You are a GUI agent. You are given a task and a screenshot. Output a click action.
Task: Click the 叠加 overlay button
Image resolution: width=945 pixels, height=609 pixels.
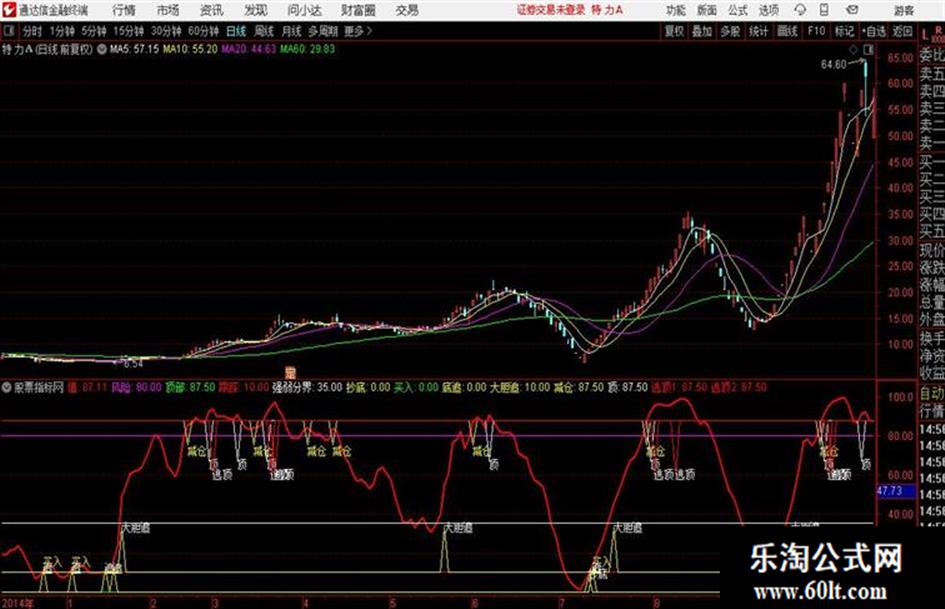[702, 31]
